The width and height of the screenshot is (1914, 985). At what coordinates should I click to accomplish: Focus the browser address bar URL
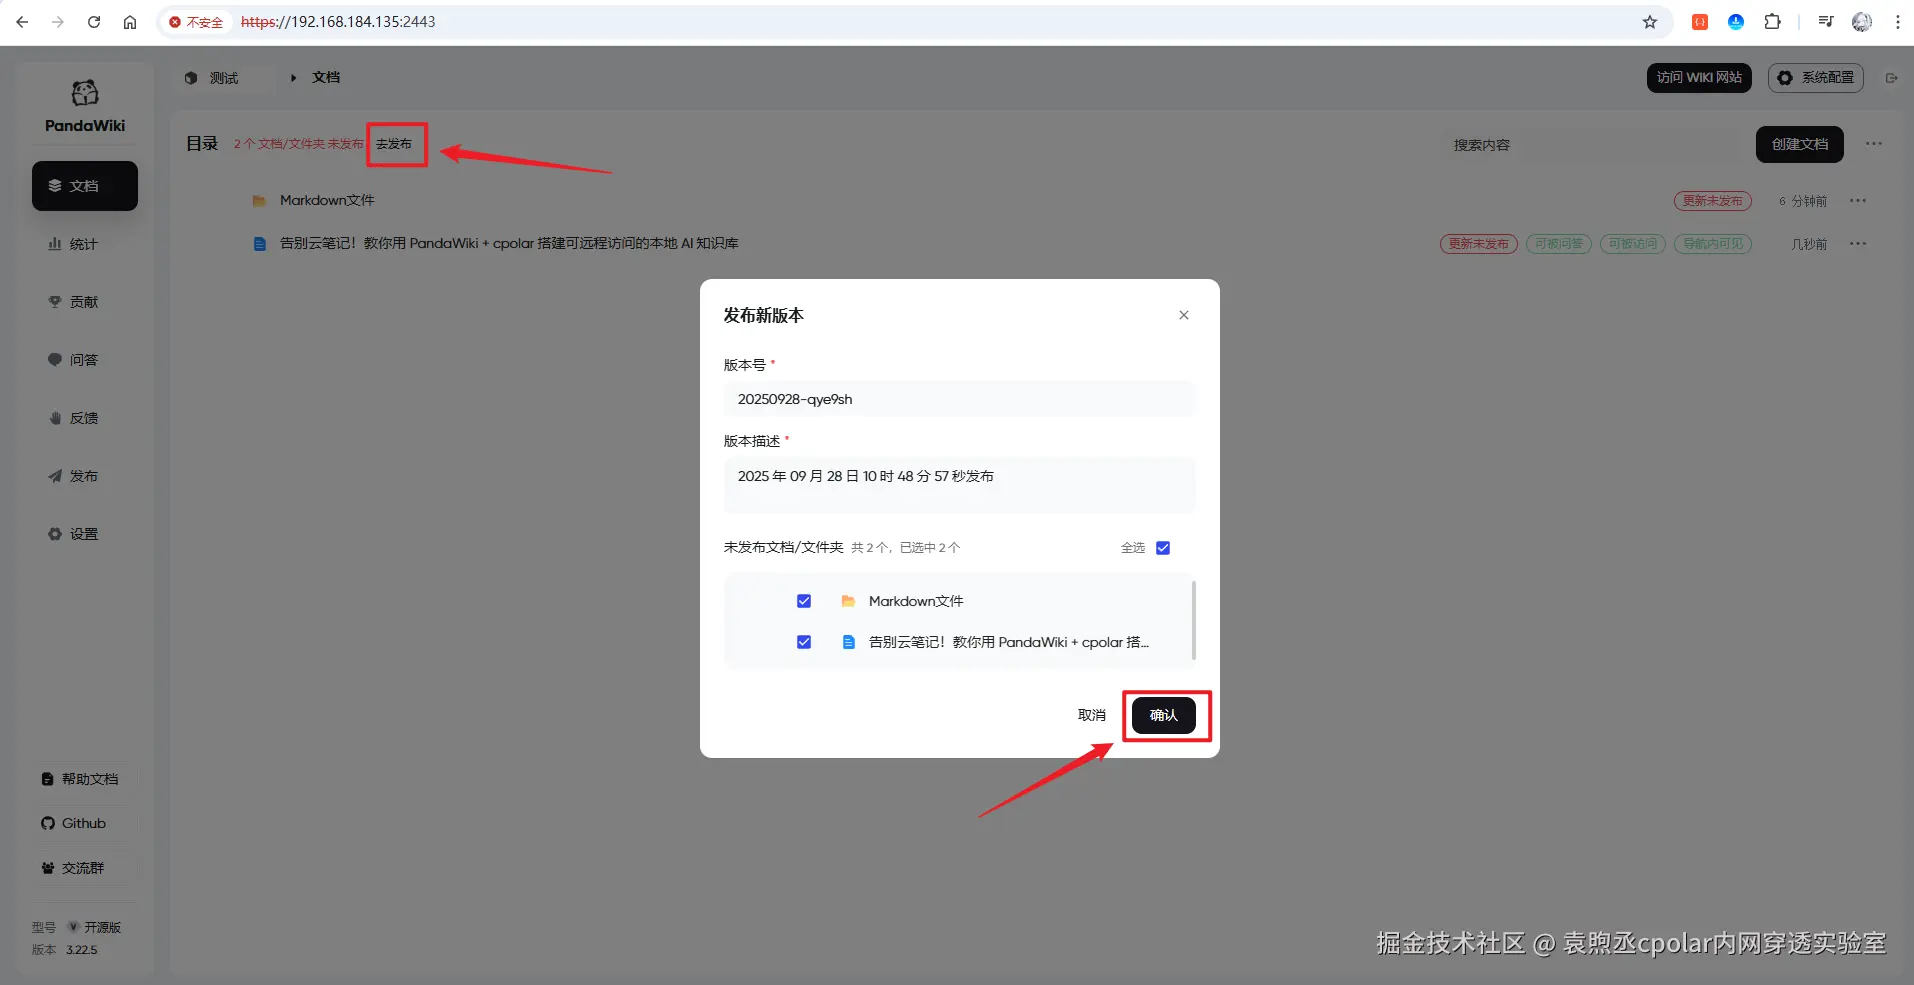[x=338, y=22]
